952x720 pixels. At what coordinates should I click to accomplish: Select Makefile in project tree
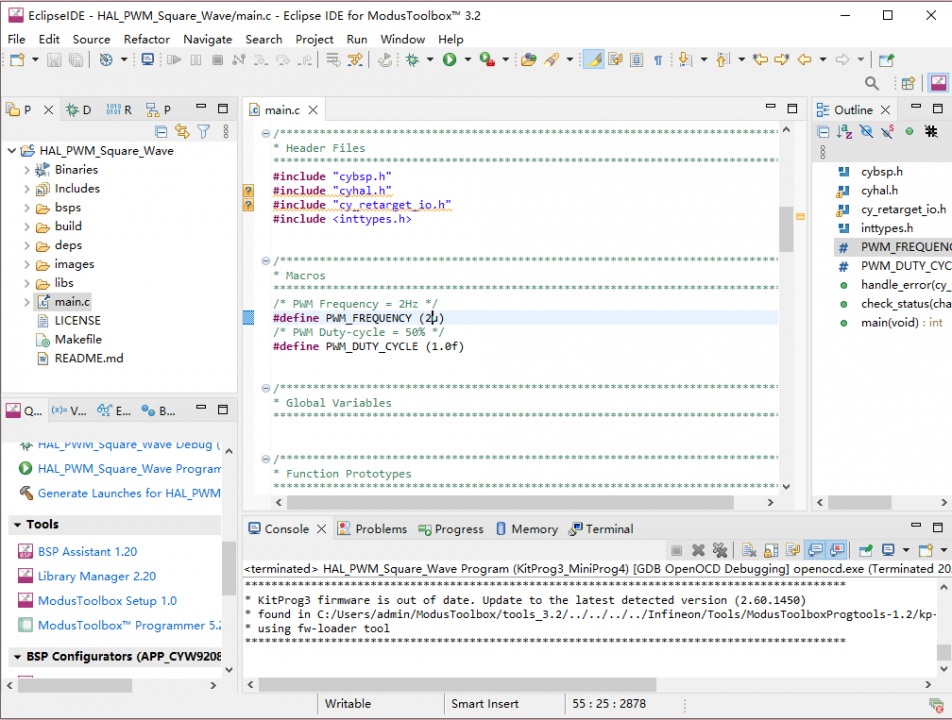click(78, 340)
